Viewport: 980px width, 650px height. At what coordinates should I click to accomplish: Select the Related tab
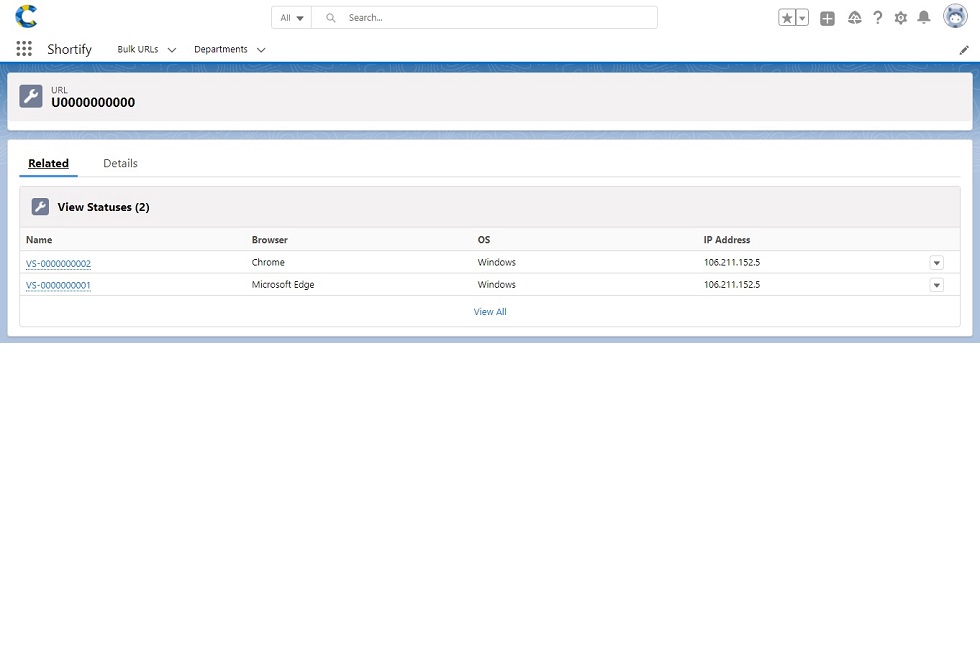(x=48, y=163)
